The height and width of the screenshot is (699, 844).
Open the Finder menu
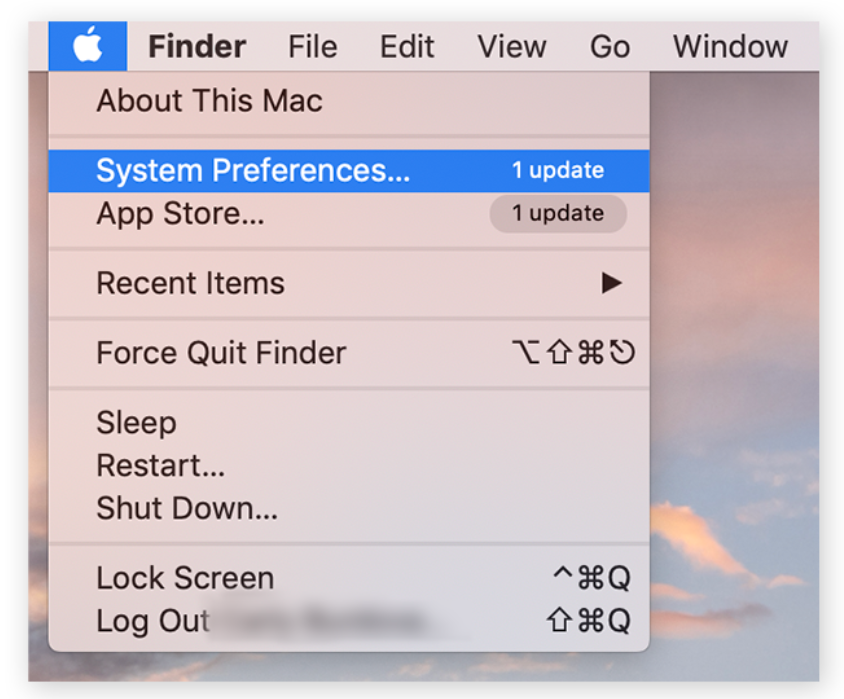coord(197,46)
